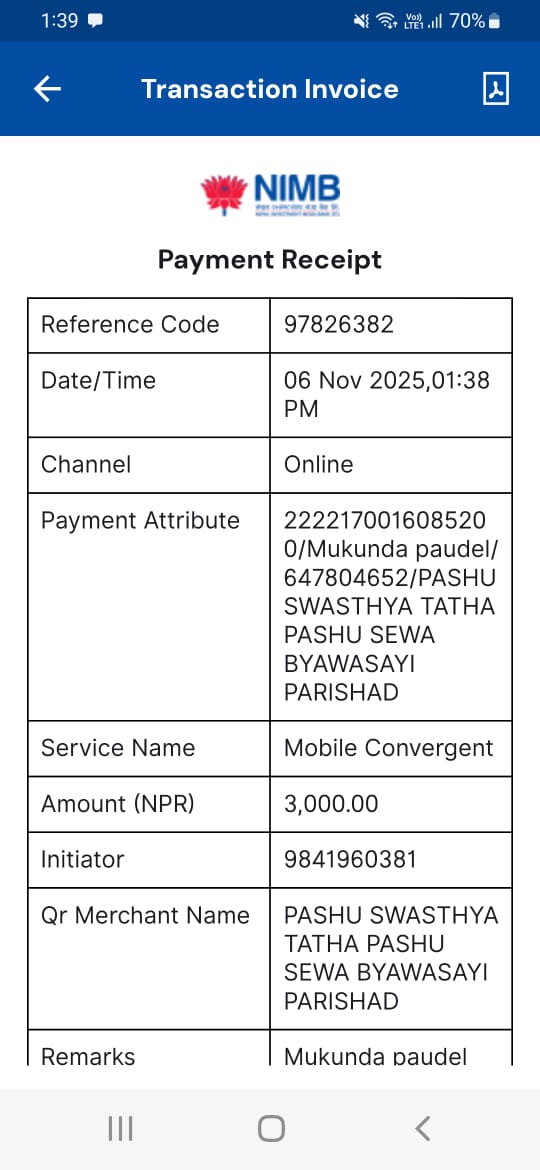Screen dimensions: 540x1170
Task: Select reference code 97826382
Action: coord(339,325)
